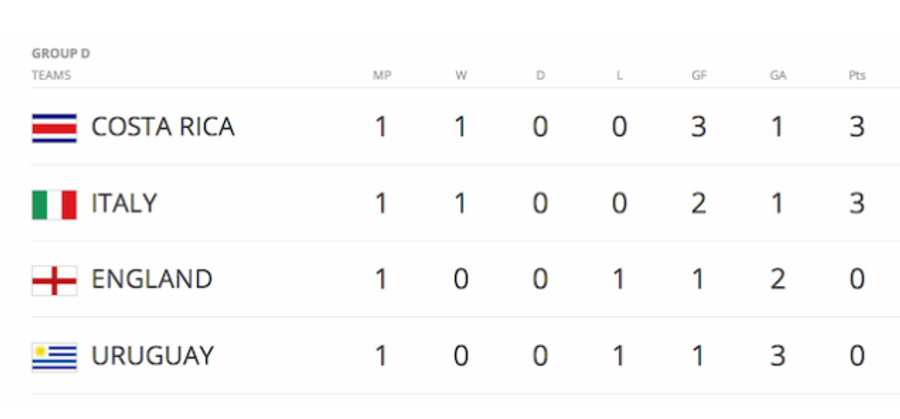The width and height of the screenshot is (900, 419).
Task: Click Costa Rica's goals for value
Action: (x=699, y=127)
